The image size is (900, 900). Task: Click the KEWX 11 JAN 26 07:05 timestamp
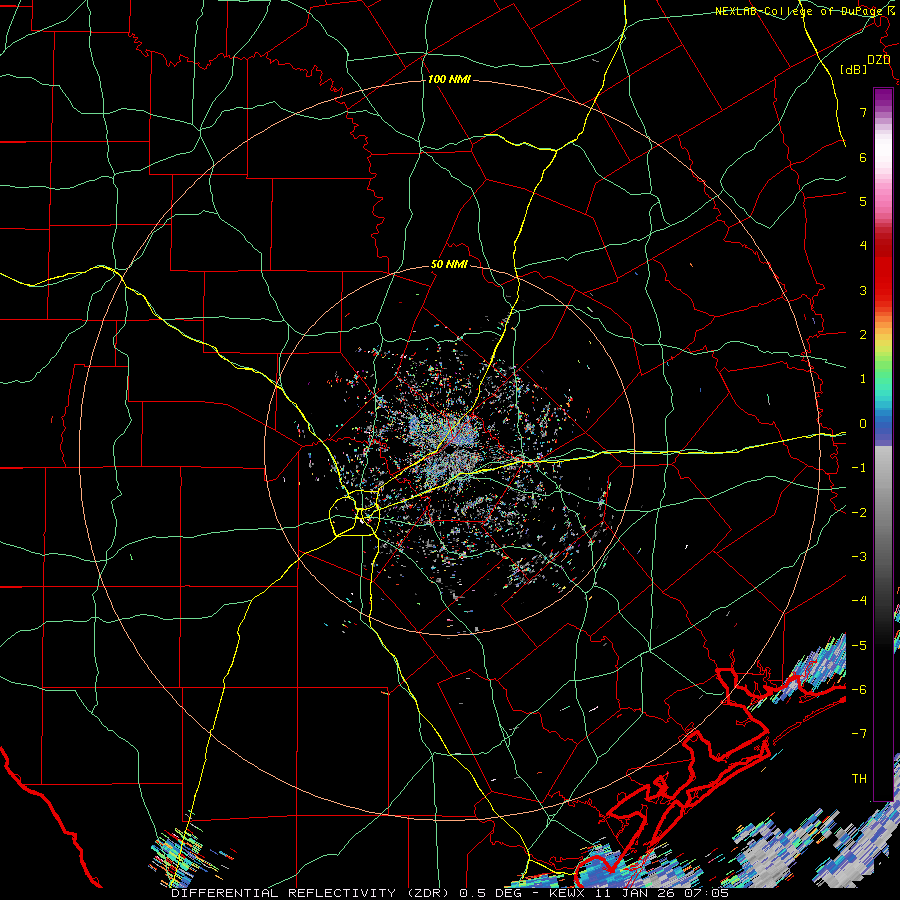638,893
